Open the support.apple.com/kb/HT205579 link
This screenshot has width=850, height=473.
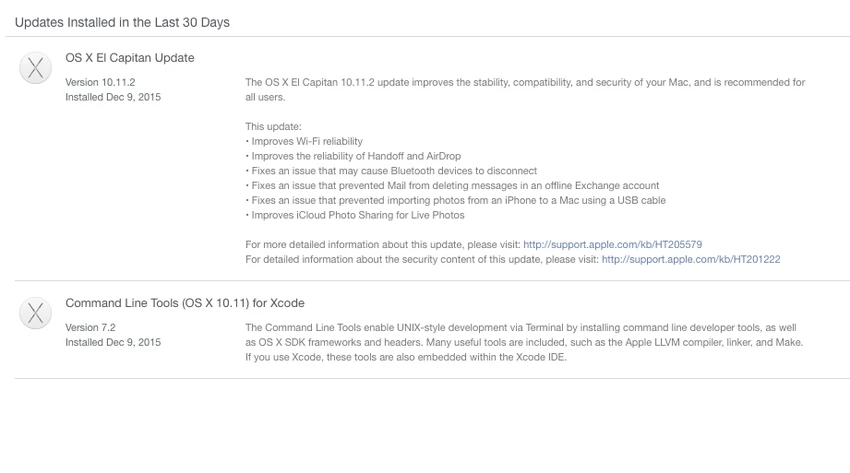pos(613,244)
